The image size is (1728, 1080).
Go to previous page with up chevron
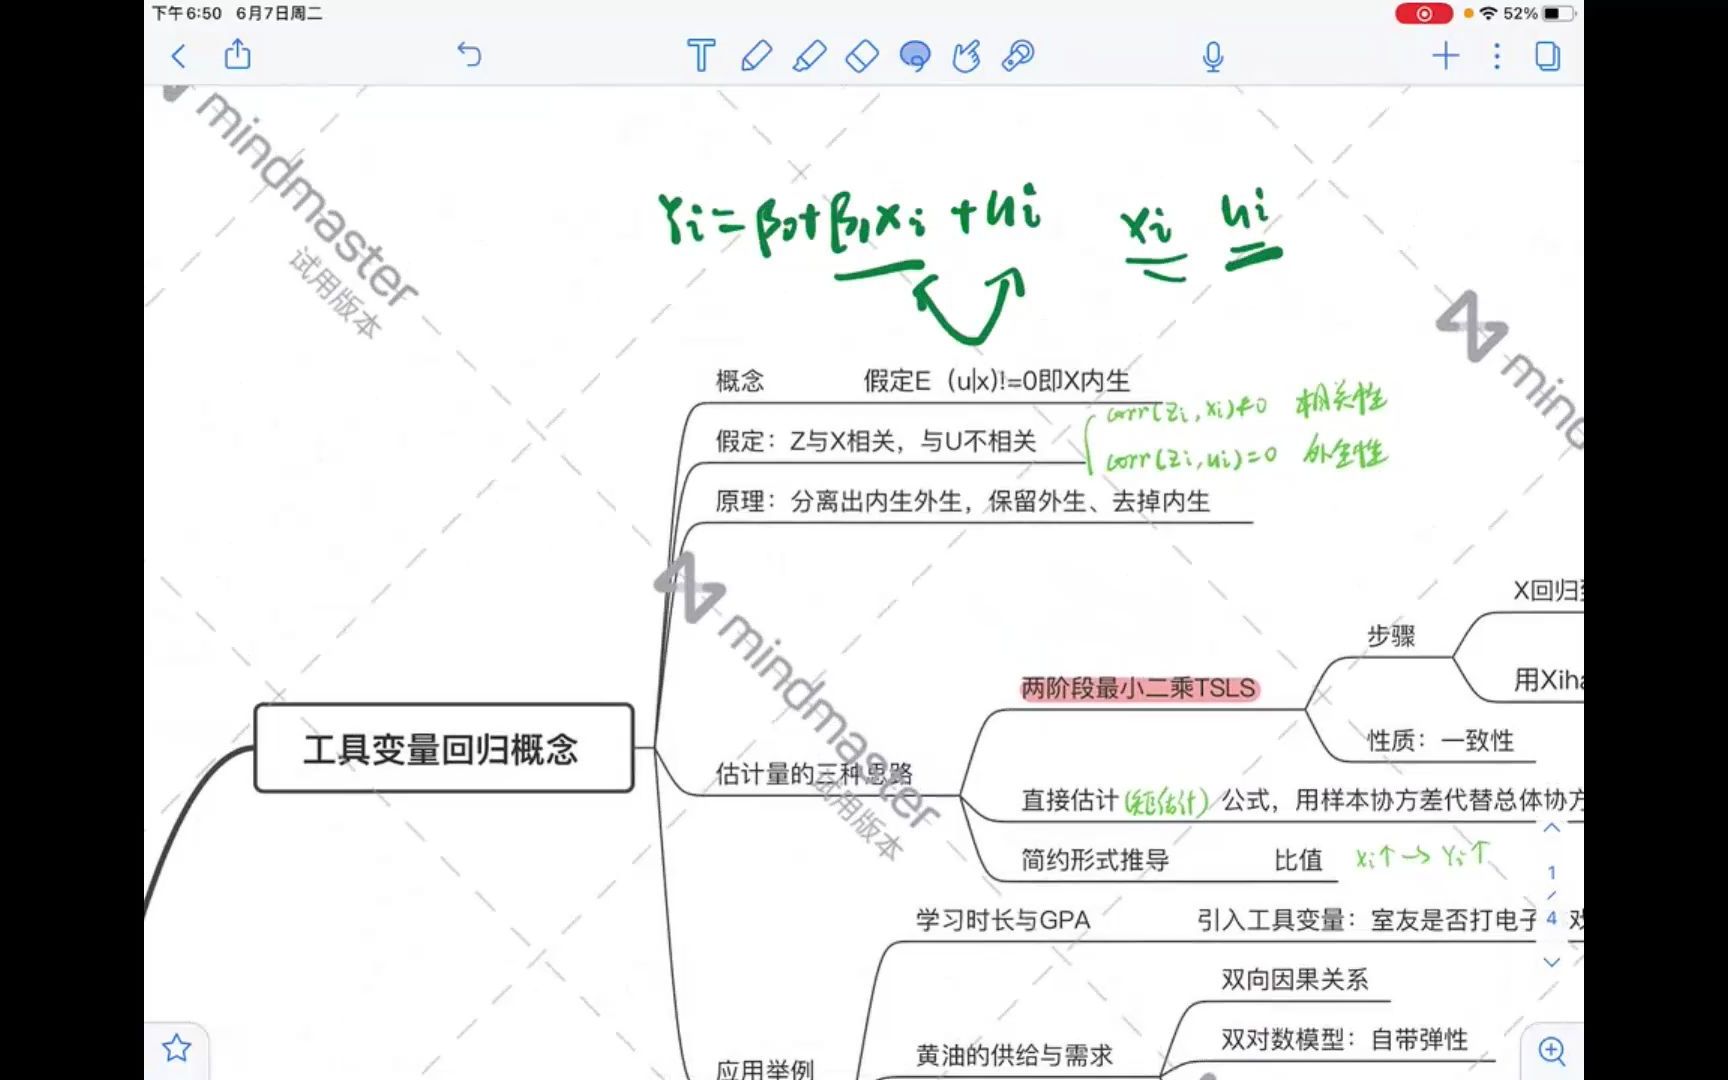point(1552,827)
